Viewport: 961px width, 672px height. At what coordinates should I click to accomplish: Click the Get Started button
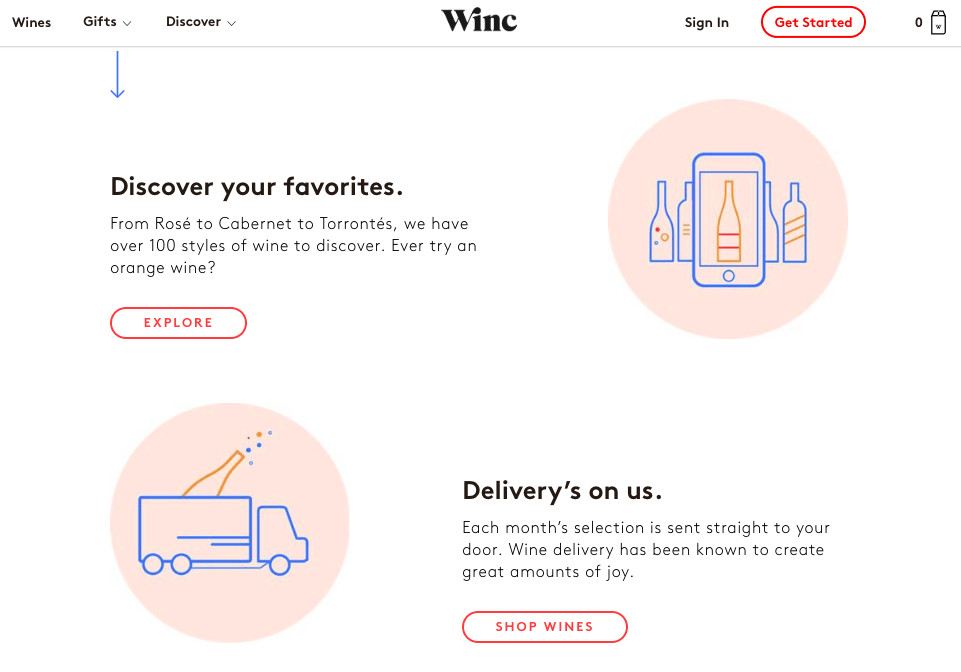pyautogui.click(x=813, y=22)
